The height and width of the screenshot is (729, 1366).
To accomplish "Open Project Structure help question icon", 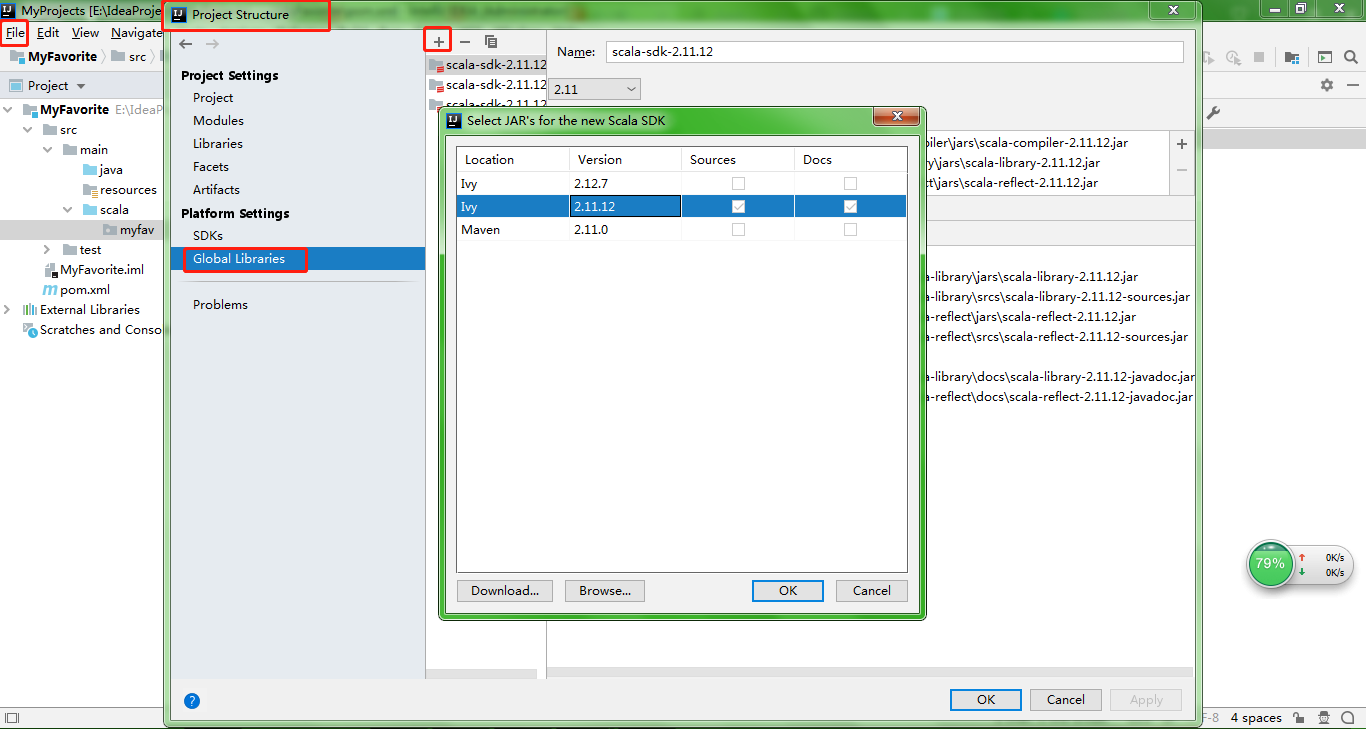I will coord(192,701).
